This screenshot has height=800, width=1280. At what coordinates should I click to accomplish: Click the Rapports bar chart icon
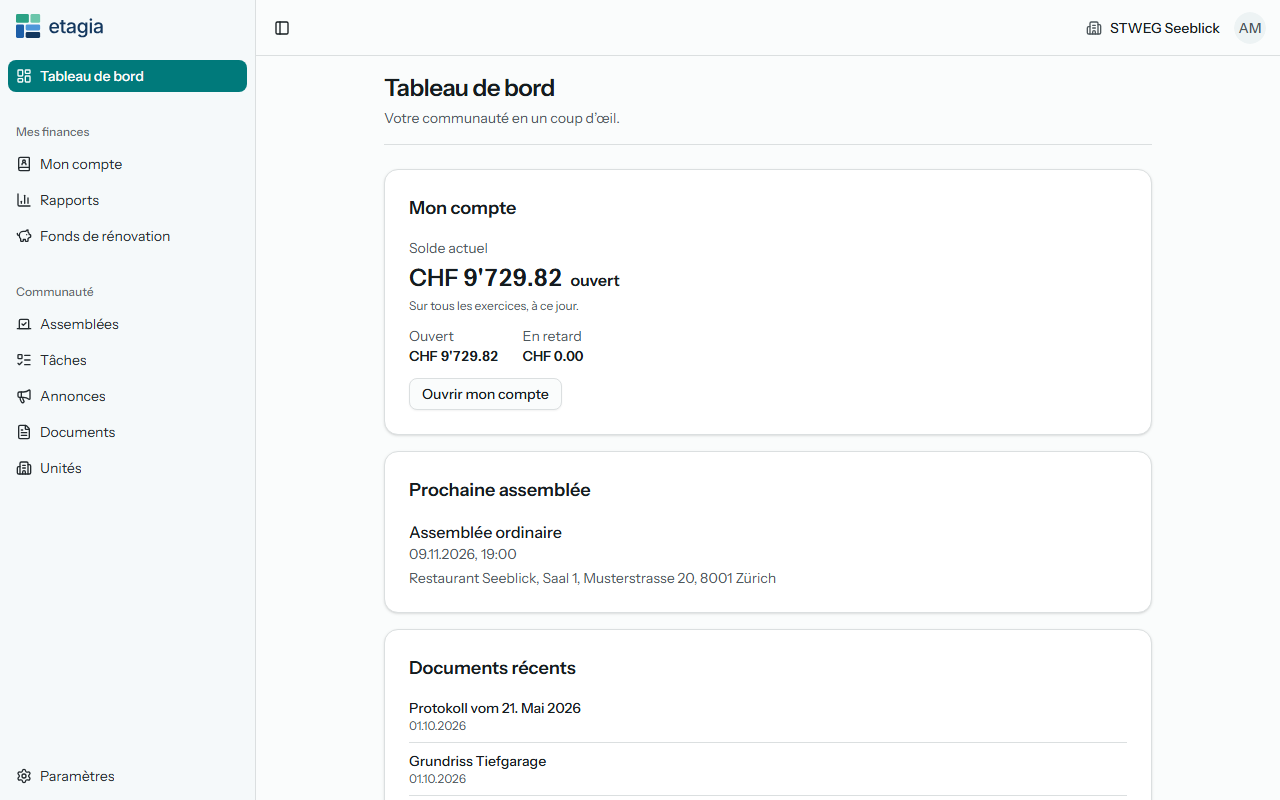tap(24, 200)
